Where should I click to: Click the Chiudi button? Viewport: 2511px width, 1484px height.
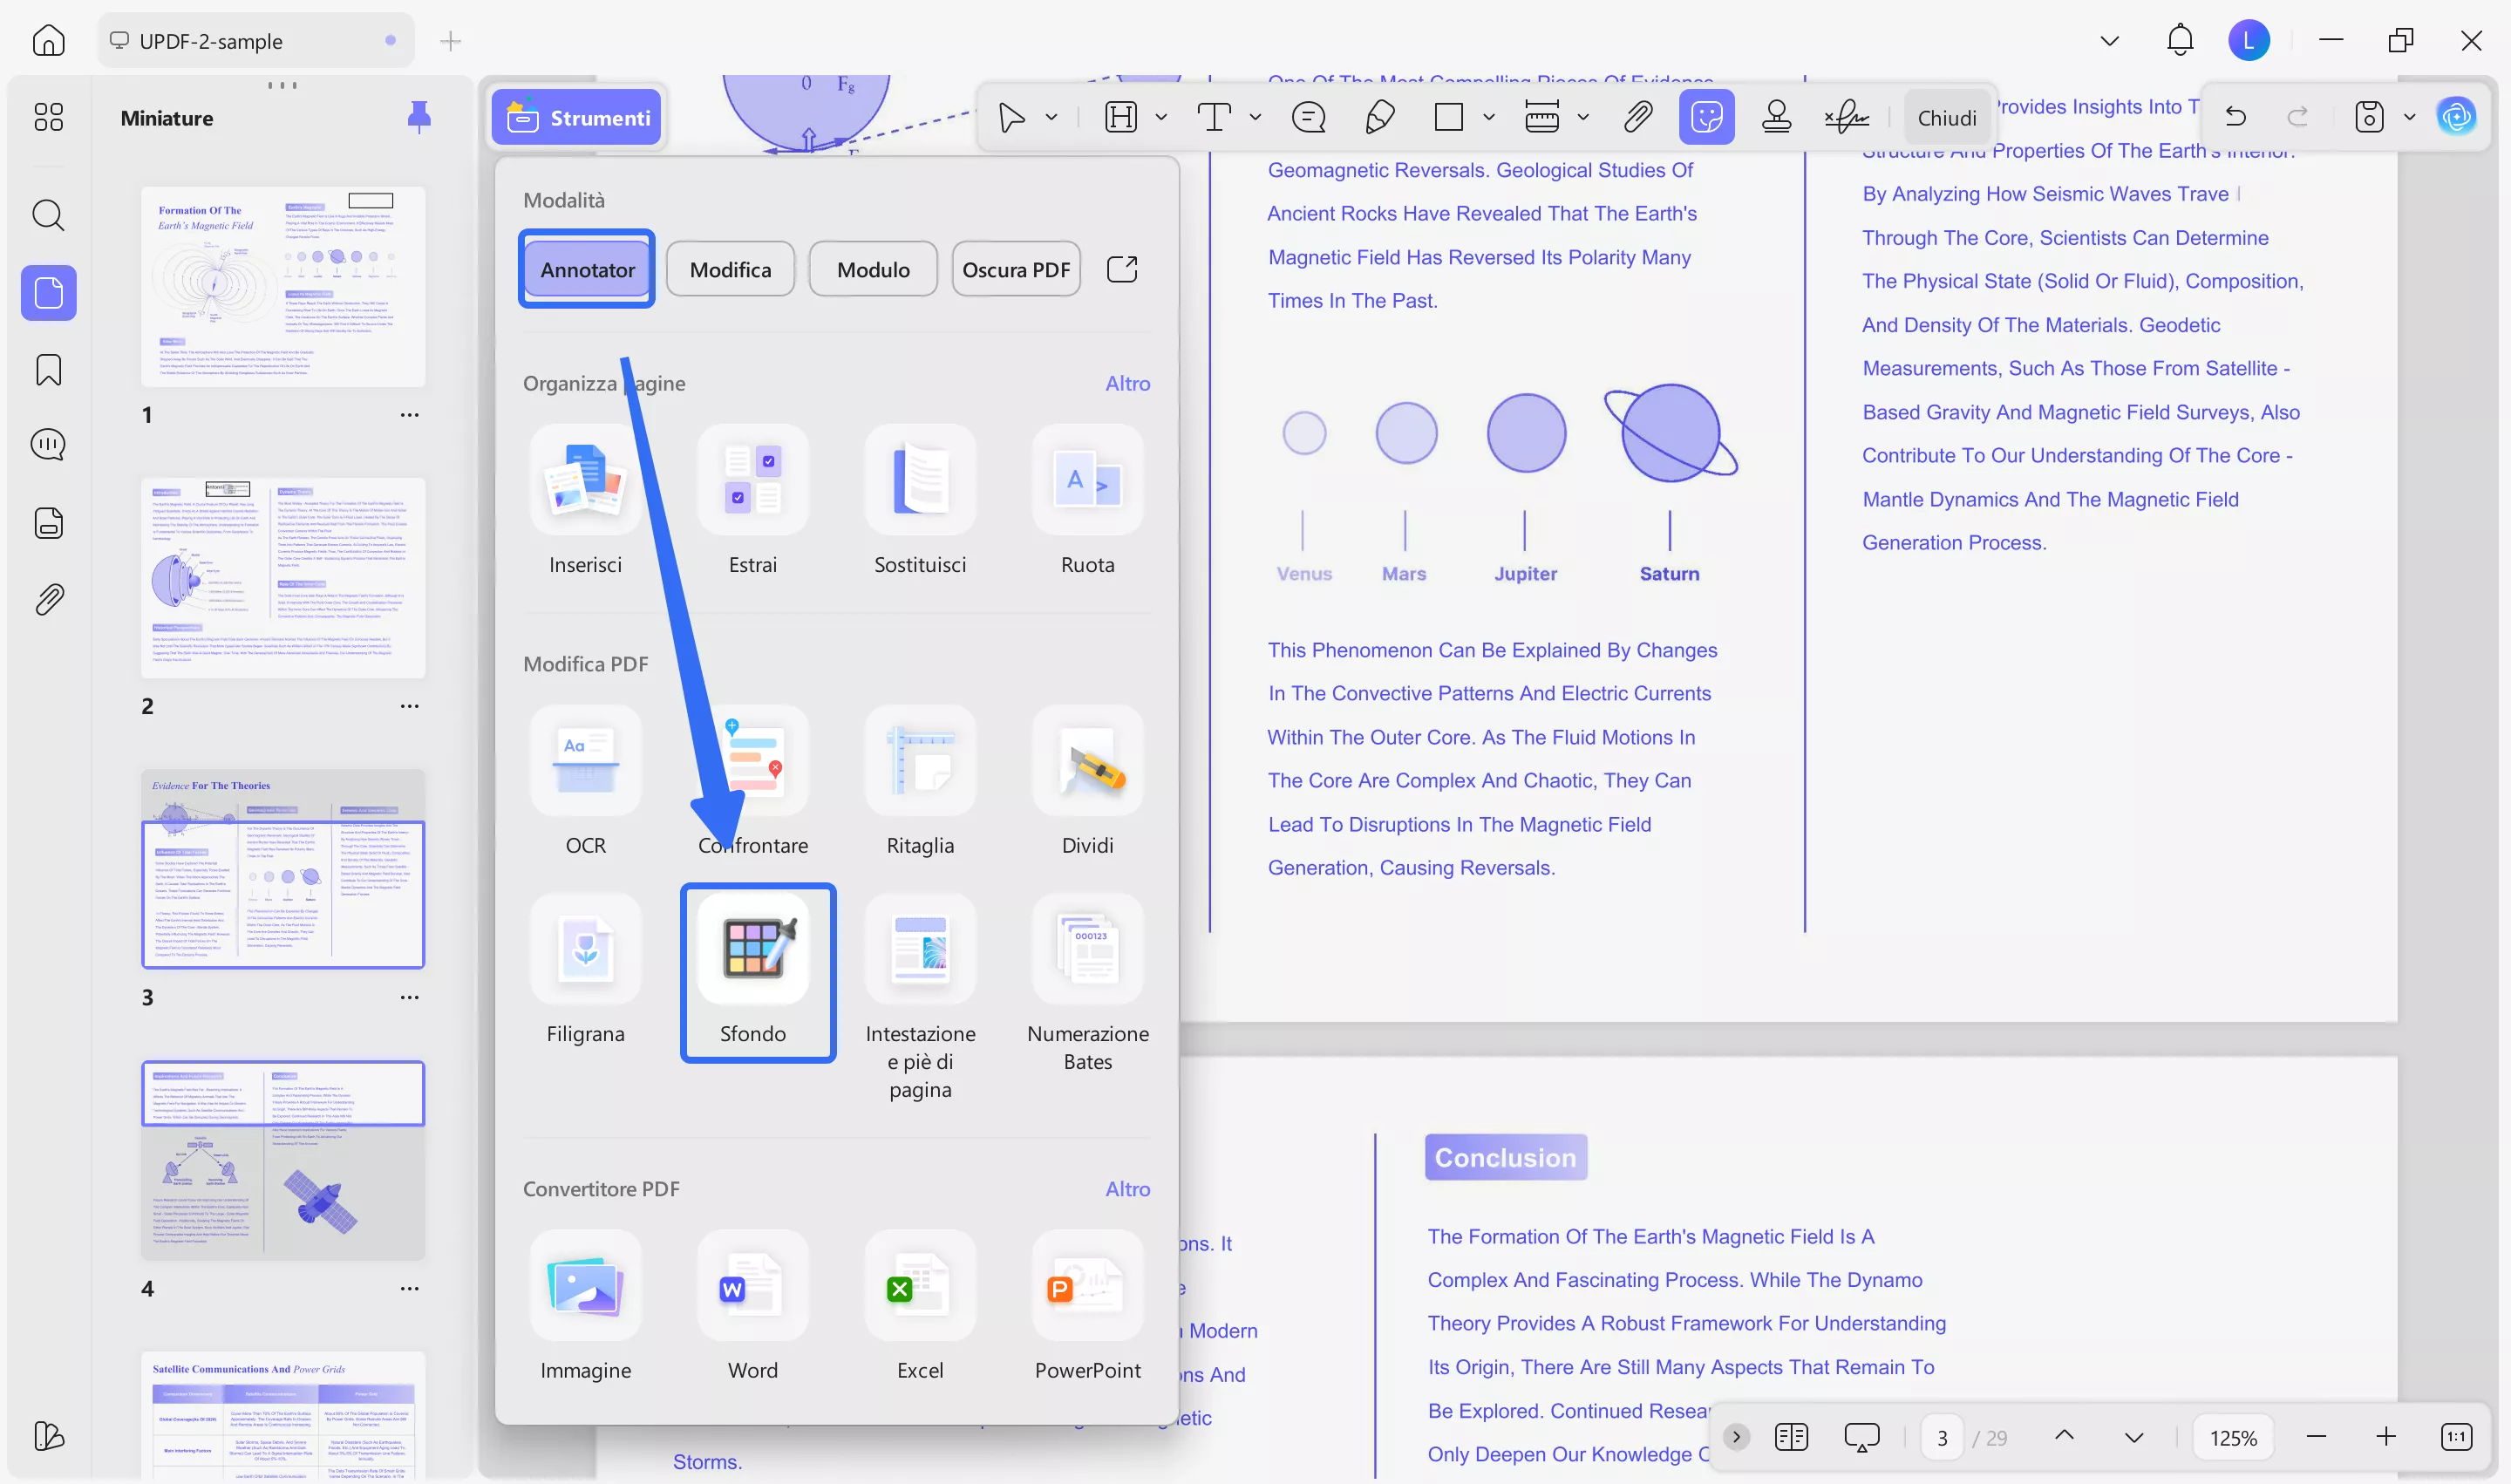(1946, 117)
